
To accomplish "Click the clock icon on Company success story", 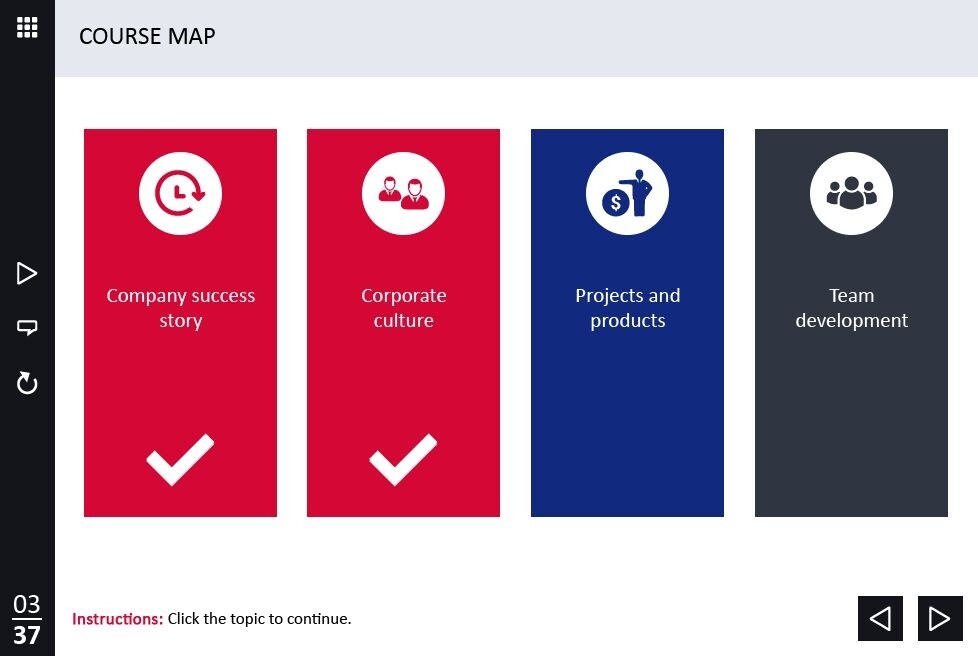I will pos(180,193).
